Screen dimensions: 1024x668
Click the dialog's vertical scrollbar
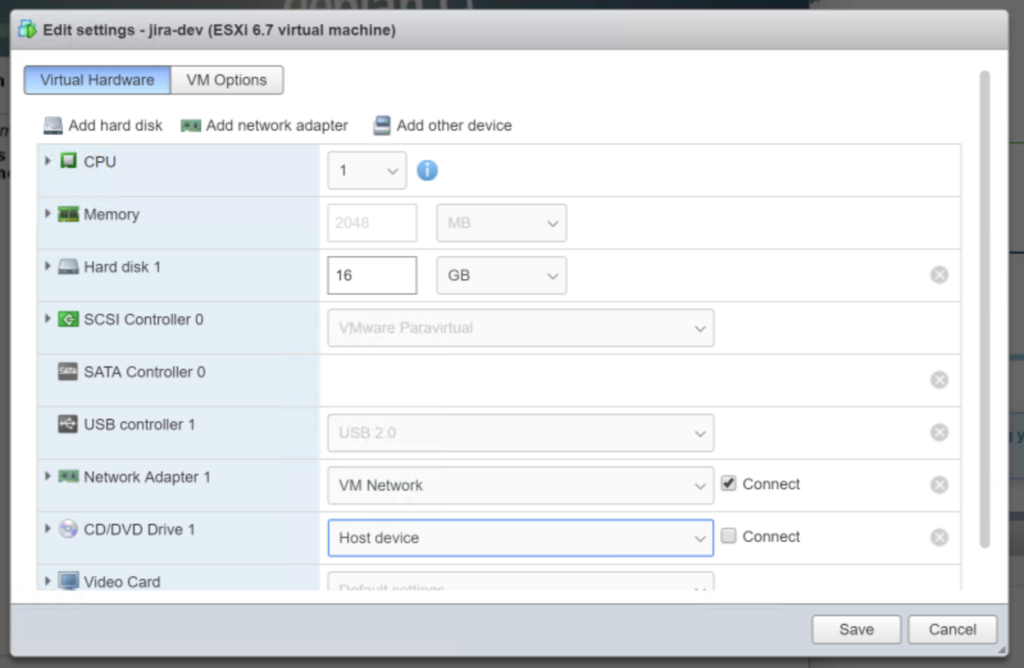984,310
